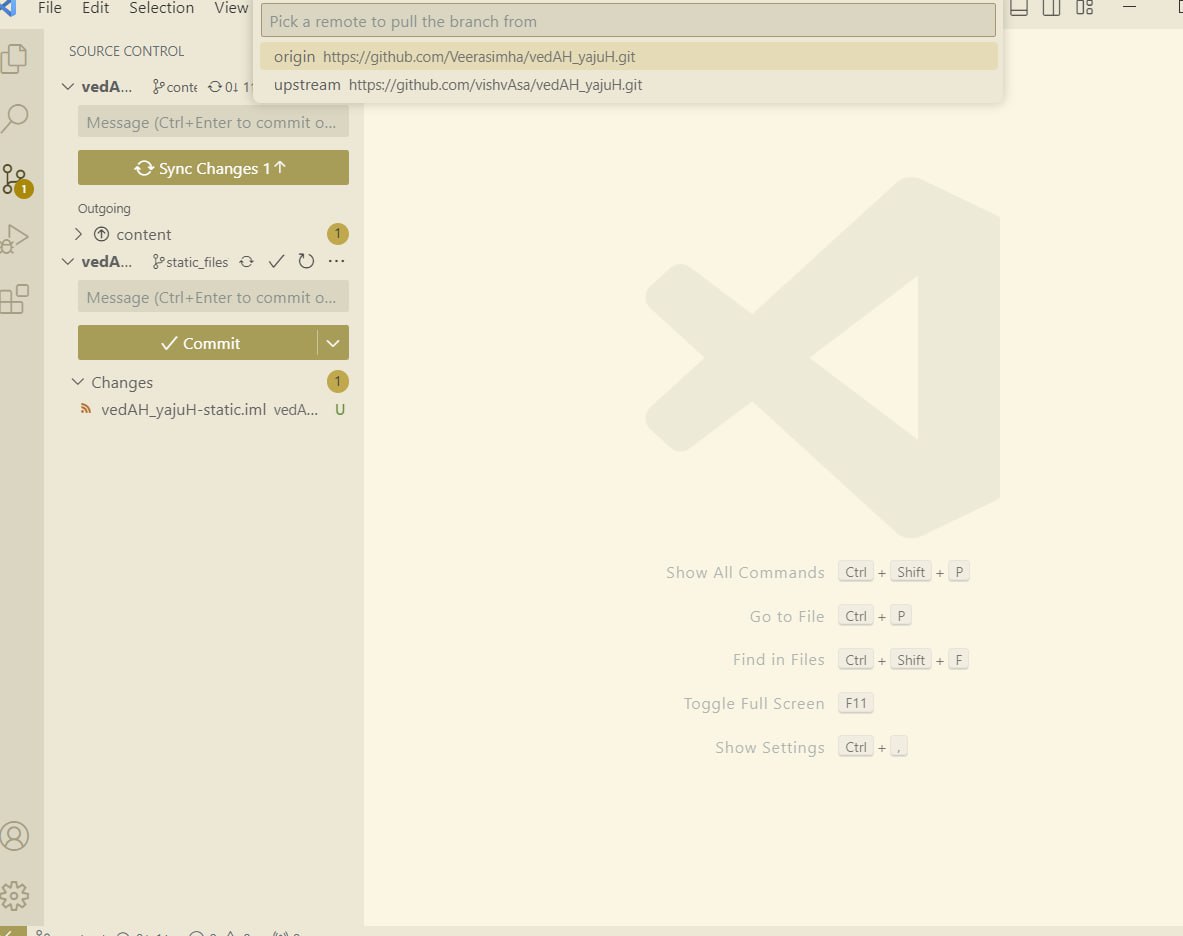
Task: Click the first repo sync status 0↓ 1↑
Action: pos(230,87)
